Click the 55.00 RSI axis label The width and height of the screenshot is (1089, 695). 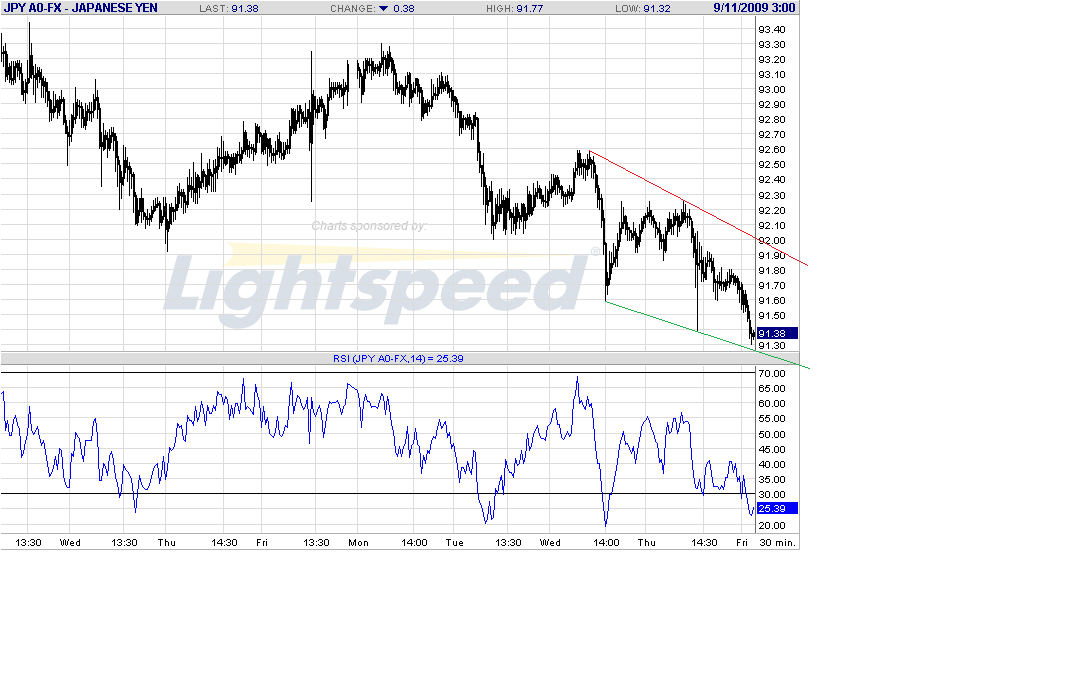coord(772,419)
